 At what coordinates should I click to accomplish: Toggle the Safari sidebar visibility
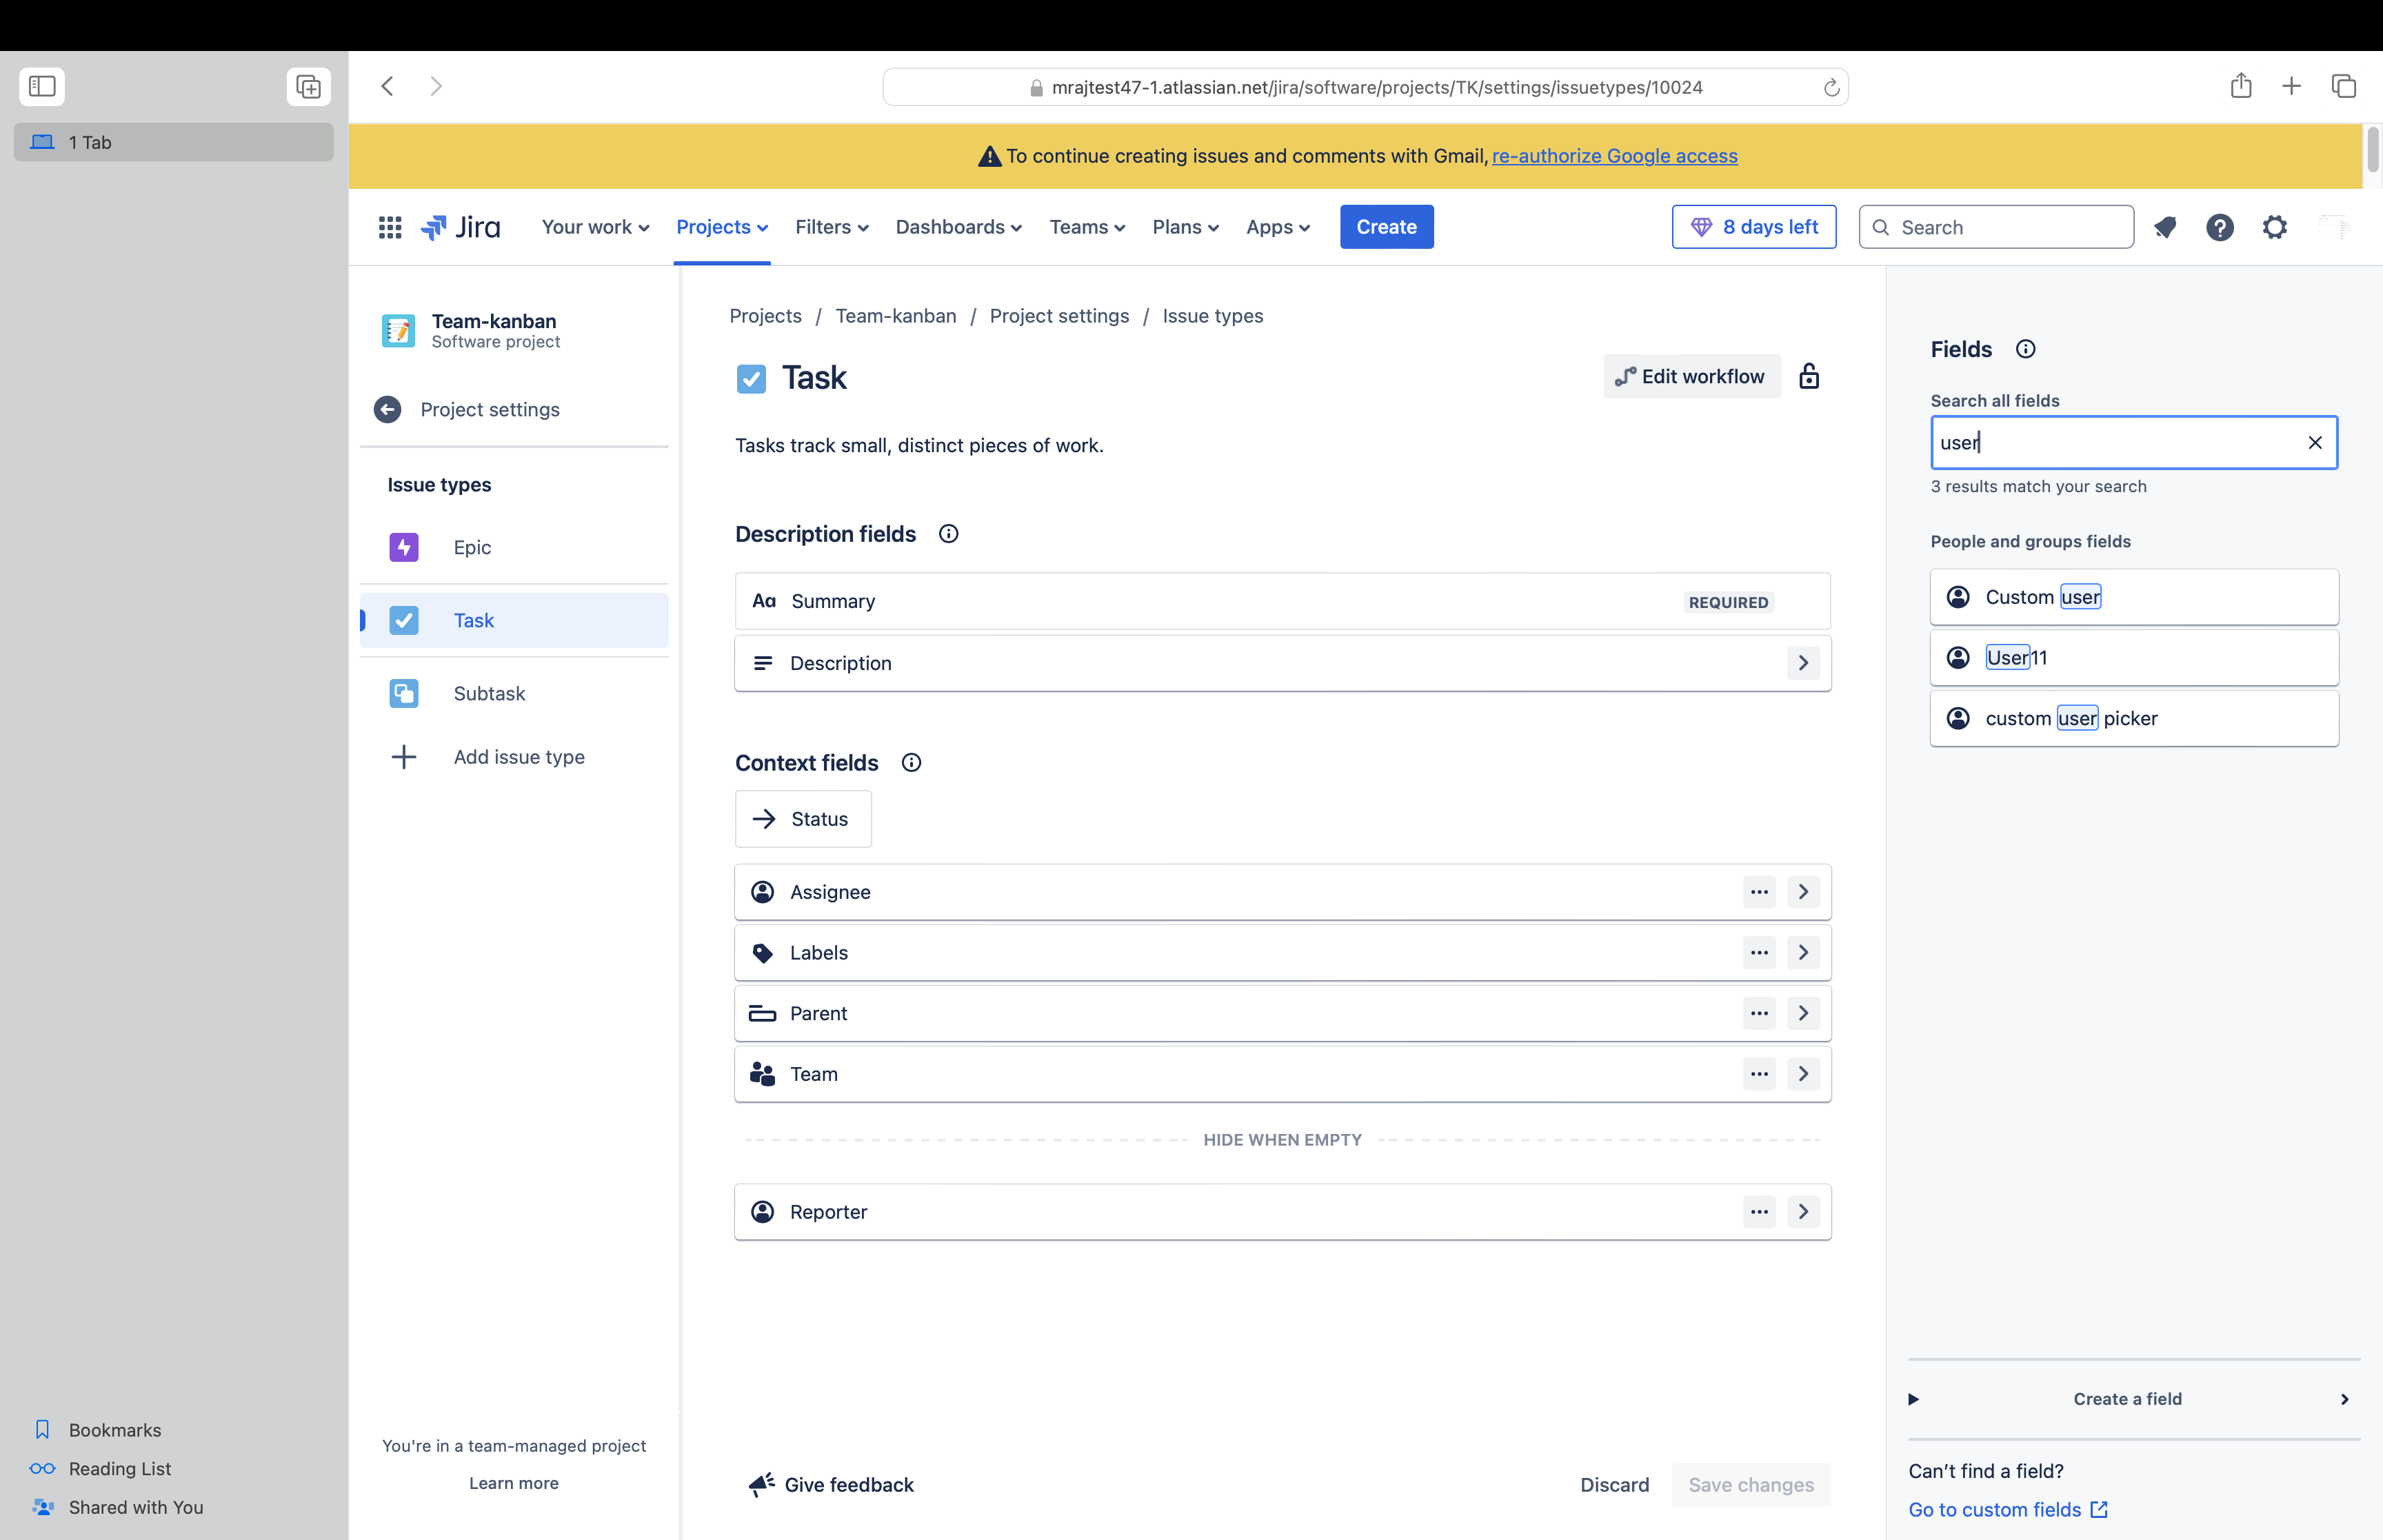(42, 86)
